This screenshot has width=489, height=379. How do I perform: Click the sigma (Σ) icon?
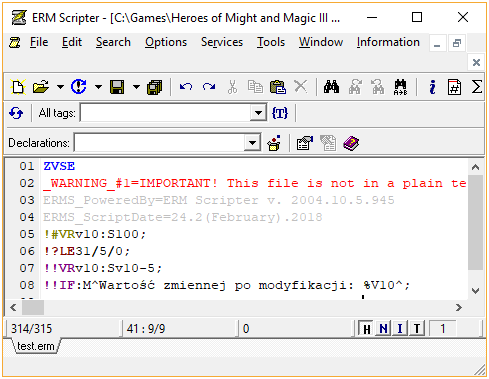[x=477, y=87]
